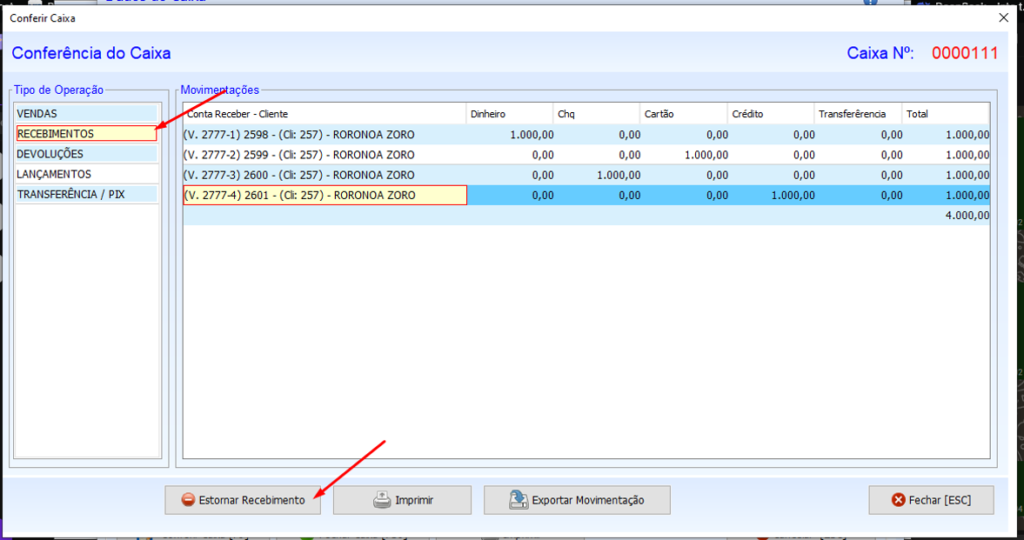
Task: Choose DEVOLUÇÕES in operation list
Action: [x=87, y=154]
